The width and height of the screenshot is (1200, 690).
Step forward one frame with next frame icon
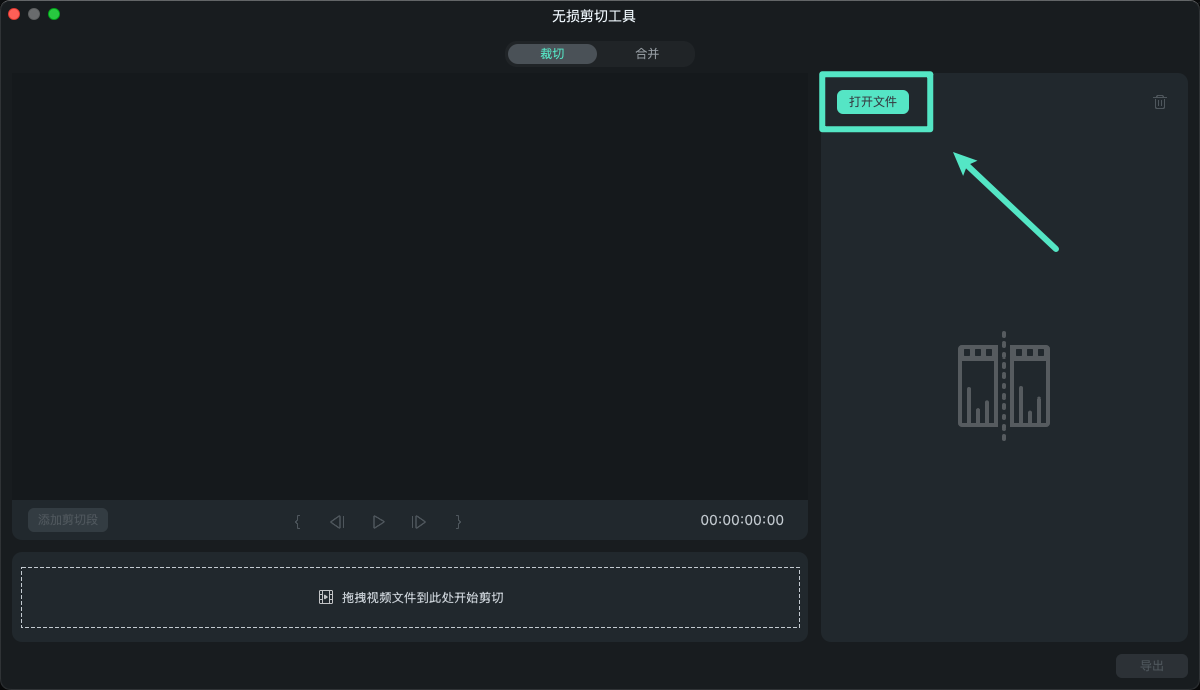[418, 521]
